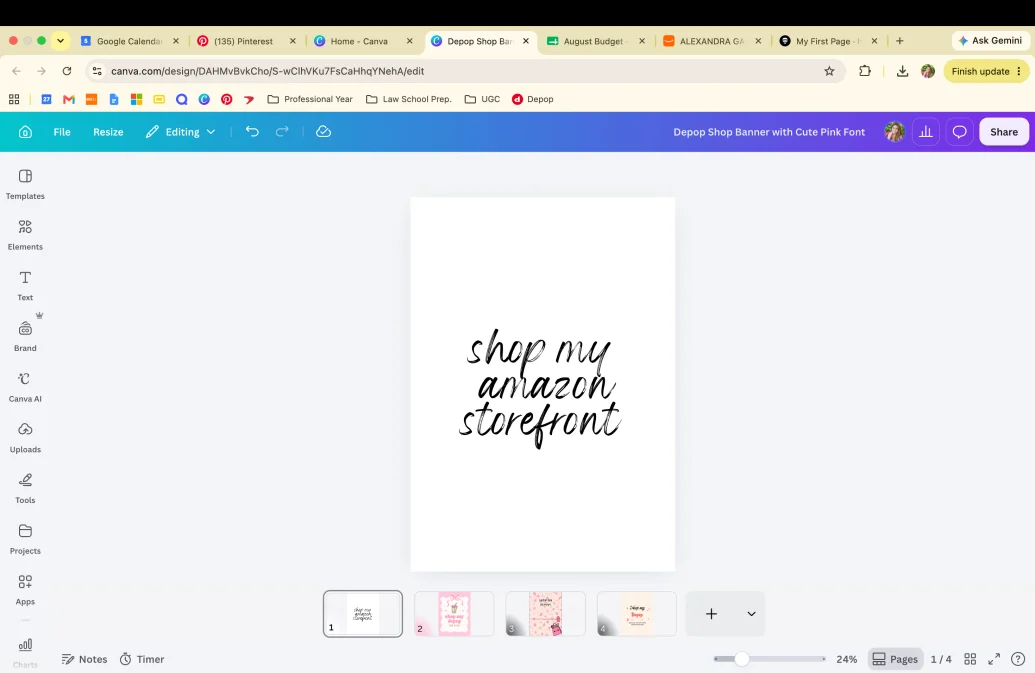Select the 'shop my amazon storefront' text
Screen dimensions: 1035x673
pos(540,388)
